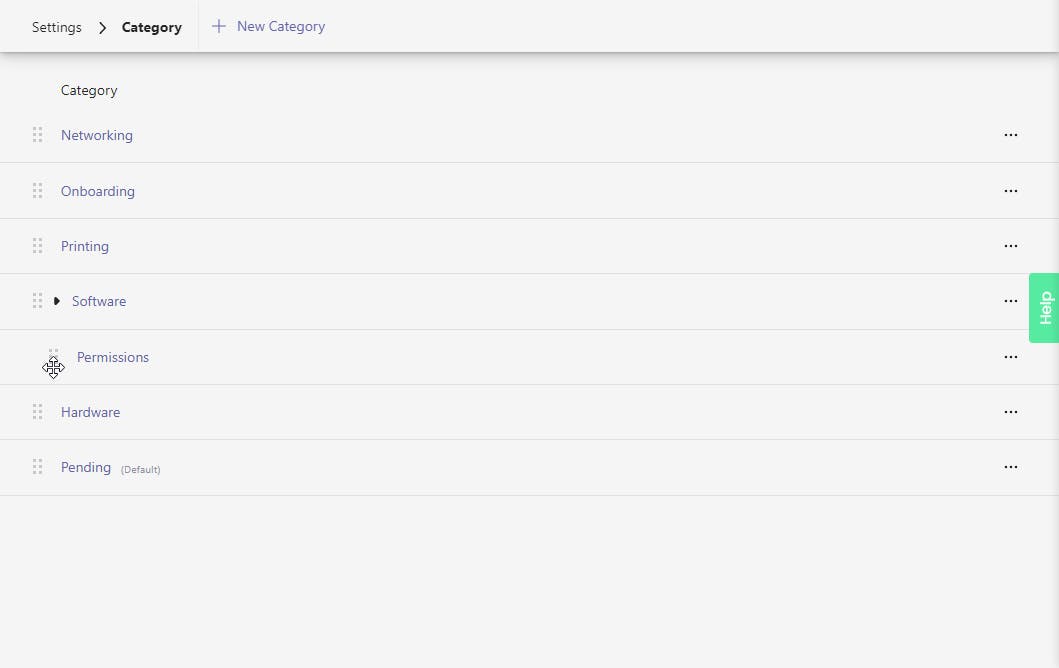This screenshot has height=668, width=1059.
Task: Click the drag handle beside Pending
Action: pos(37,467)
